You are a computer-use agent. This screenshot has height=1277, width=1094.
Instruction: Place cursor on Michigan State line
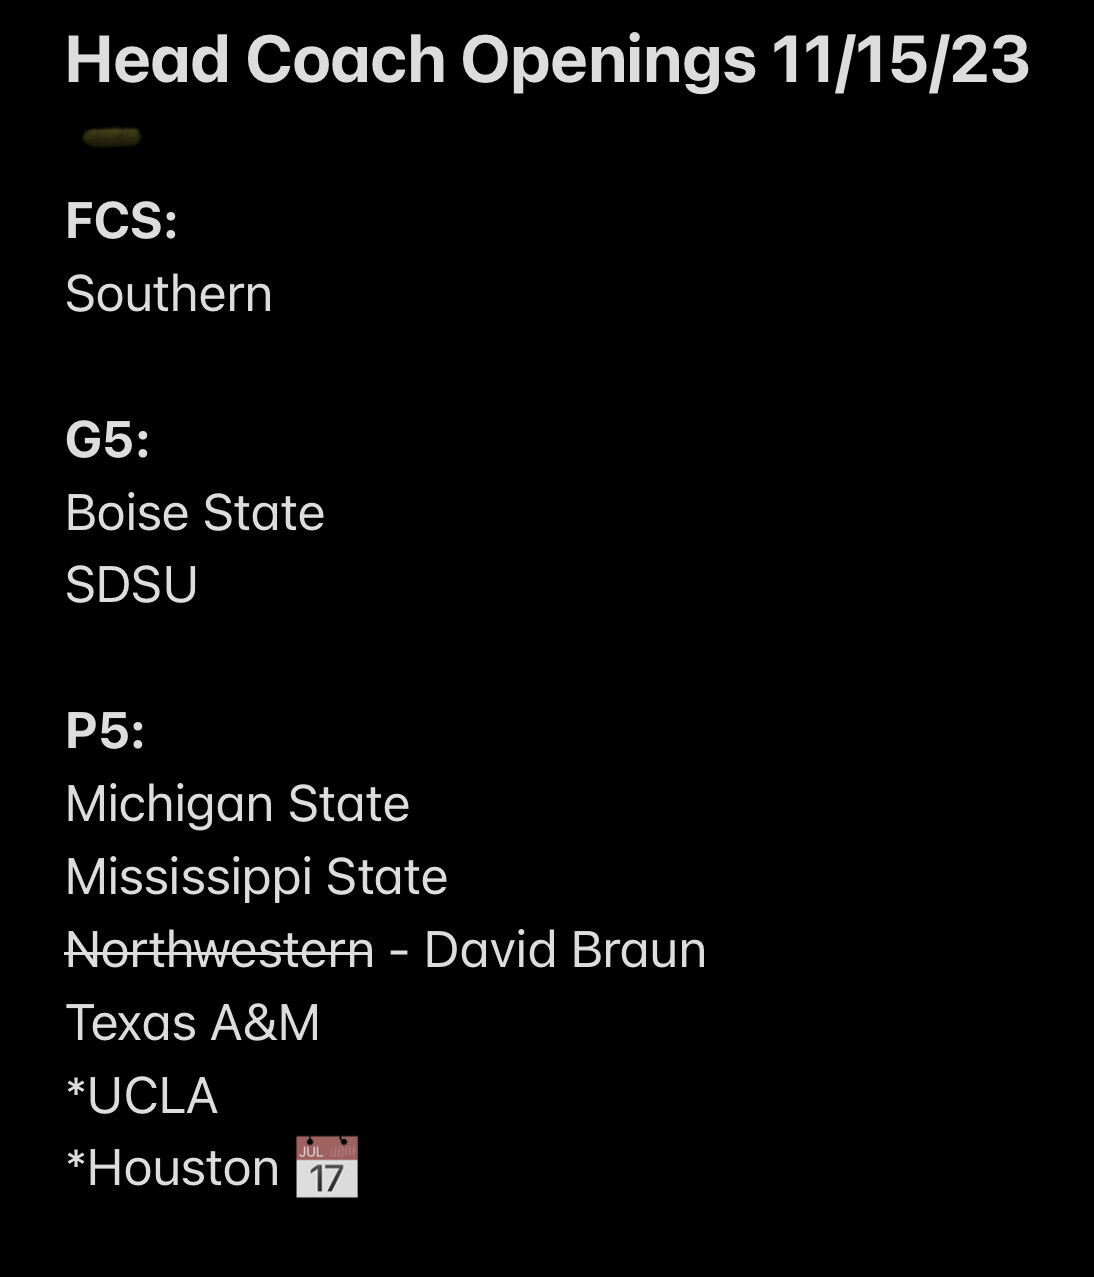(x=238, y=805)
